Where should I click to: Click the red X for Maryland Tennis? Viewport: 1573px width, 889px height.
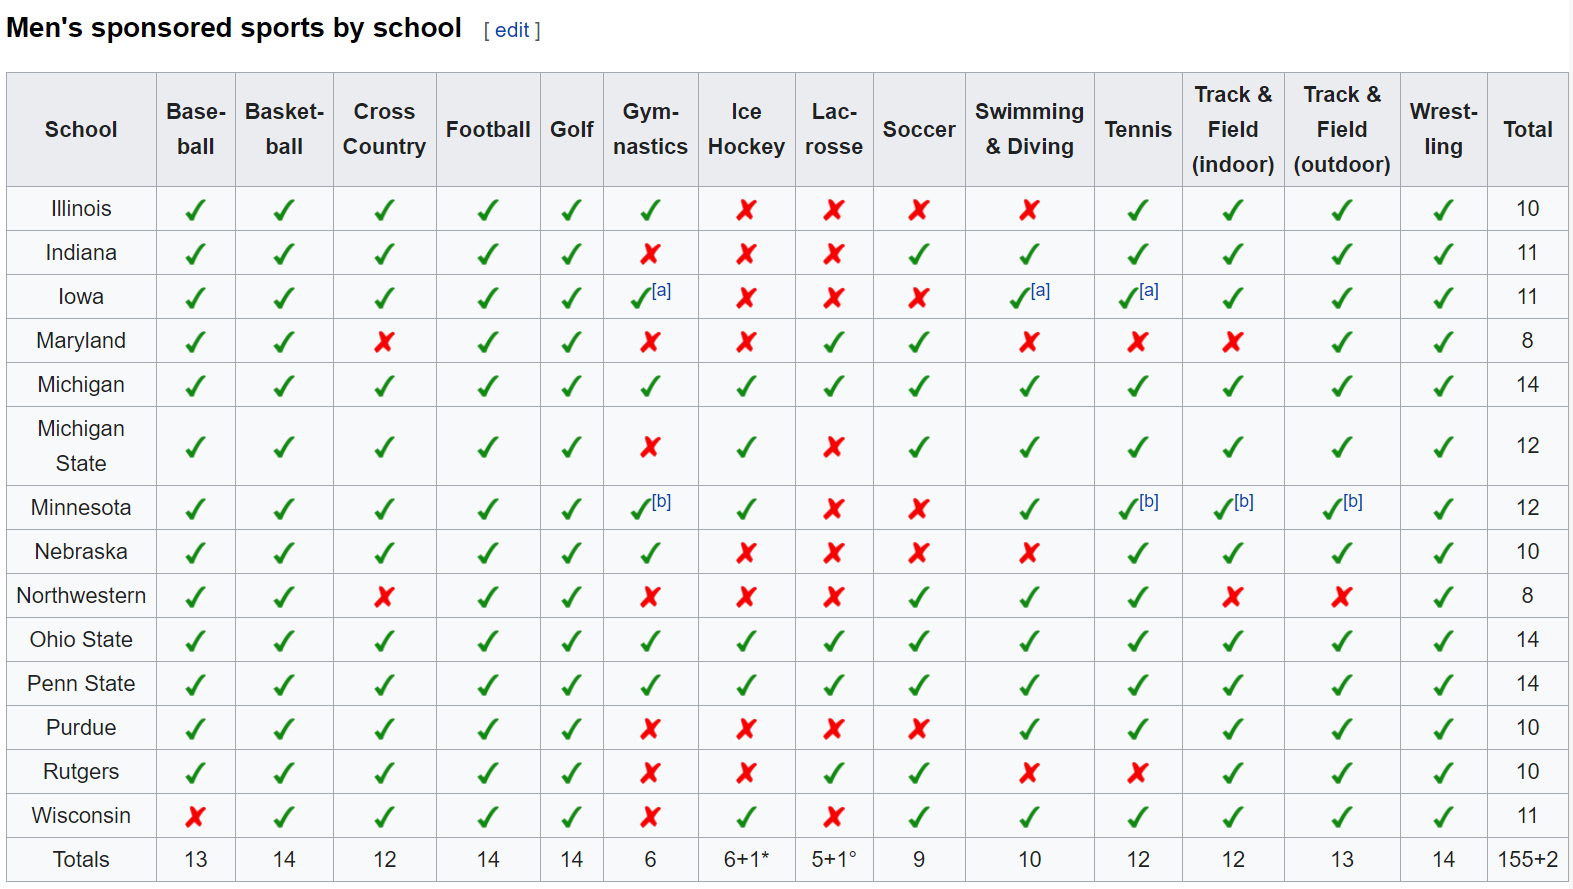[1137, 342]
